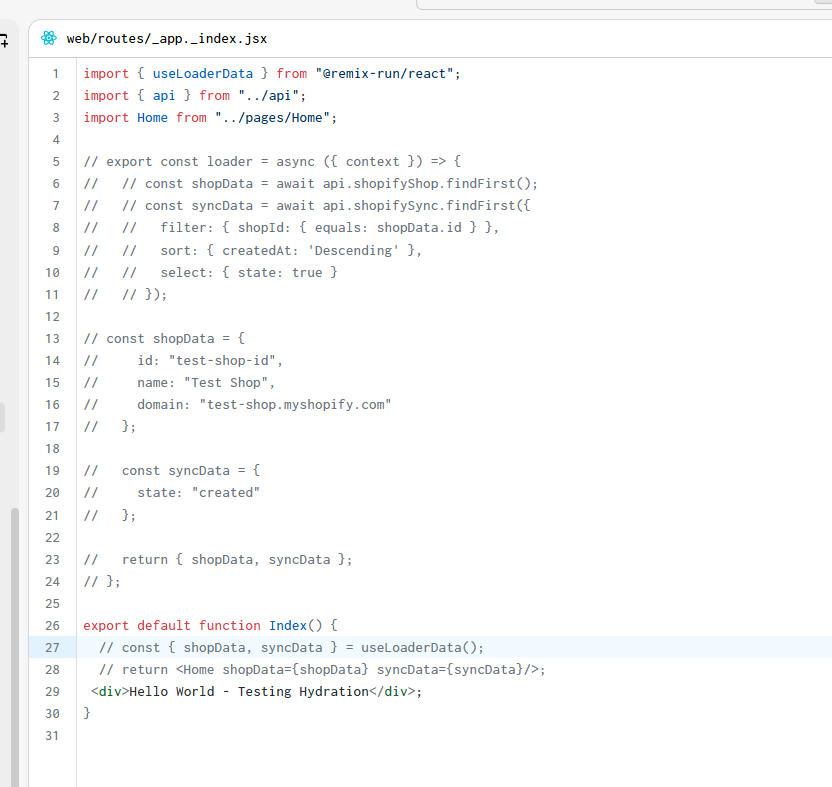The height and width of the screenshot is (787, 832).
Task: Click the React icon beside the file name
Action: click(49, 38)
